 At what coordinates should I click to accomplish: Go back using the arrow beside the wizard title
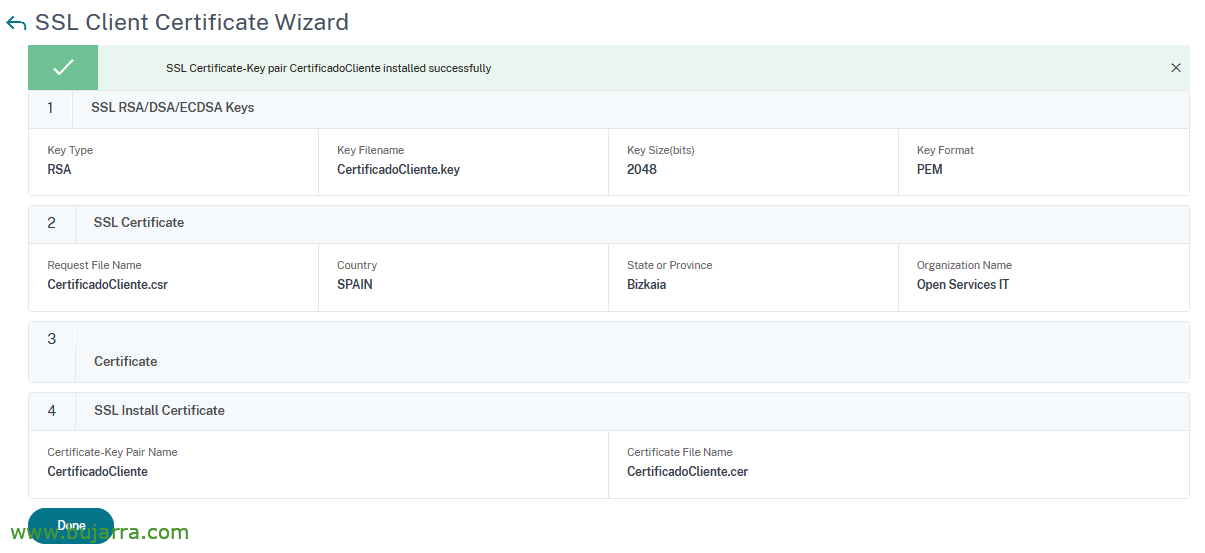16,23
